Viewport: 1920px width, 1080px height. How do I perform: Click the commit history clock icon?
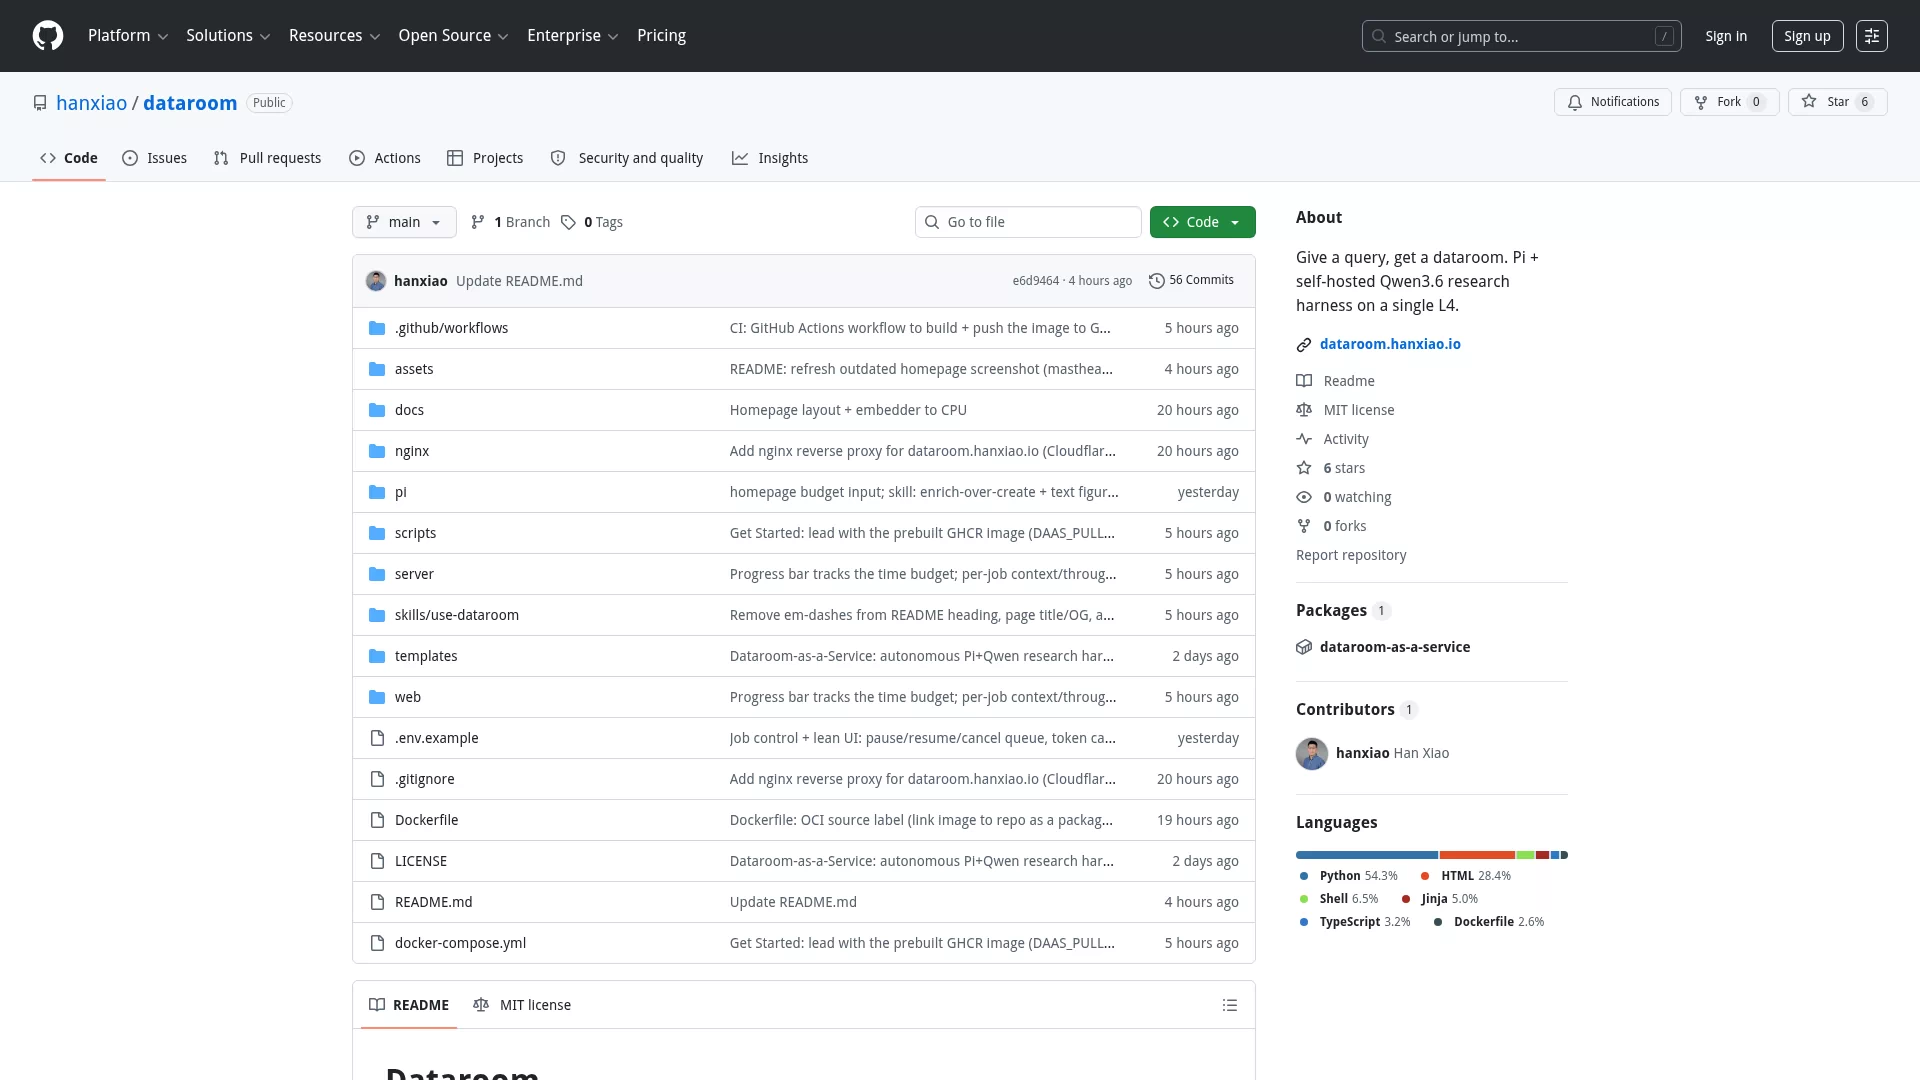click(1157, 281)
